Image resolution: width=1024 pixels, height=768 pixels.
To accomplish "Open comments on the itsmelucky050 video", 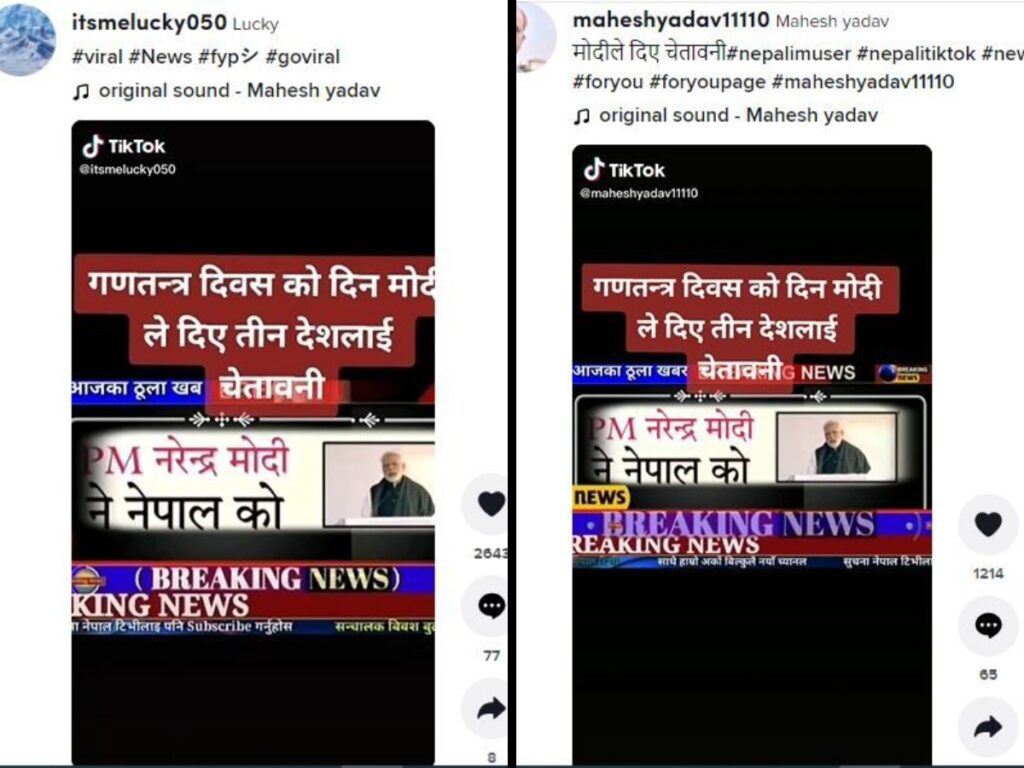I will click(x=490, y=607).
